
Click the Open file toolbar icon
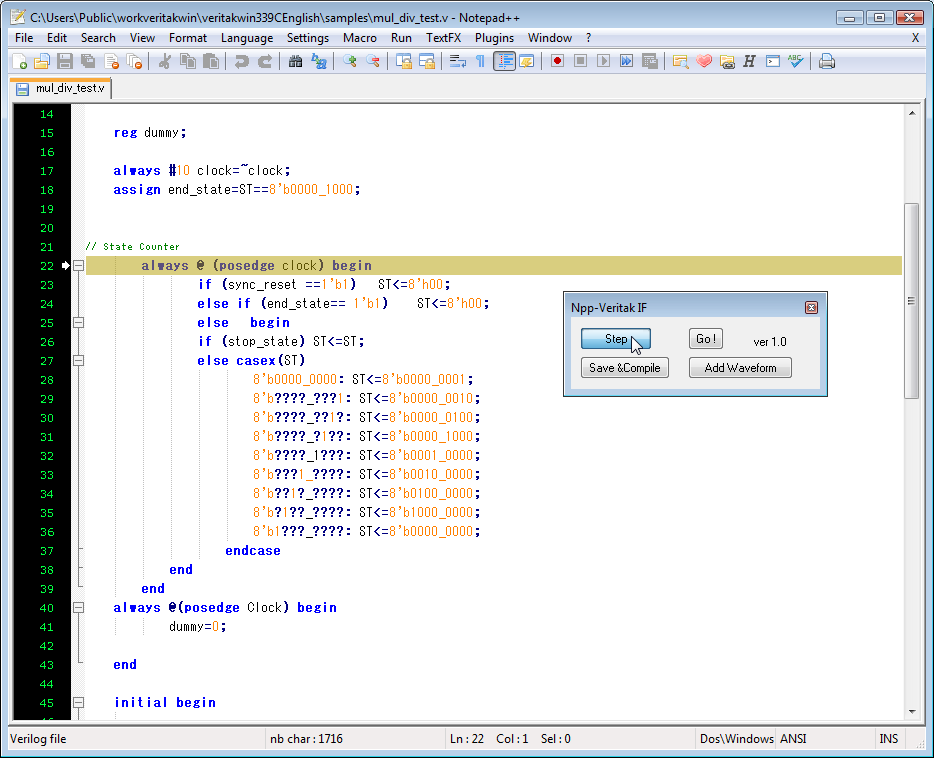point(42,61)
